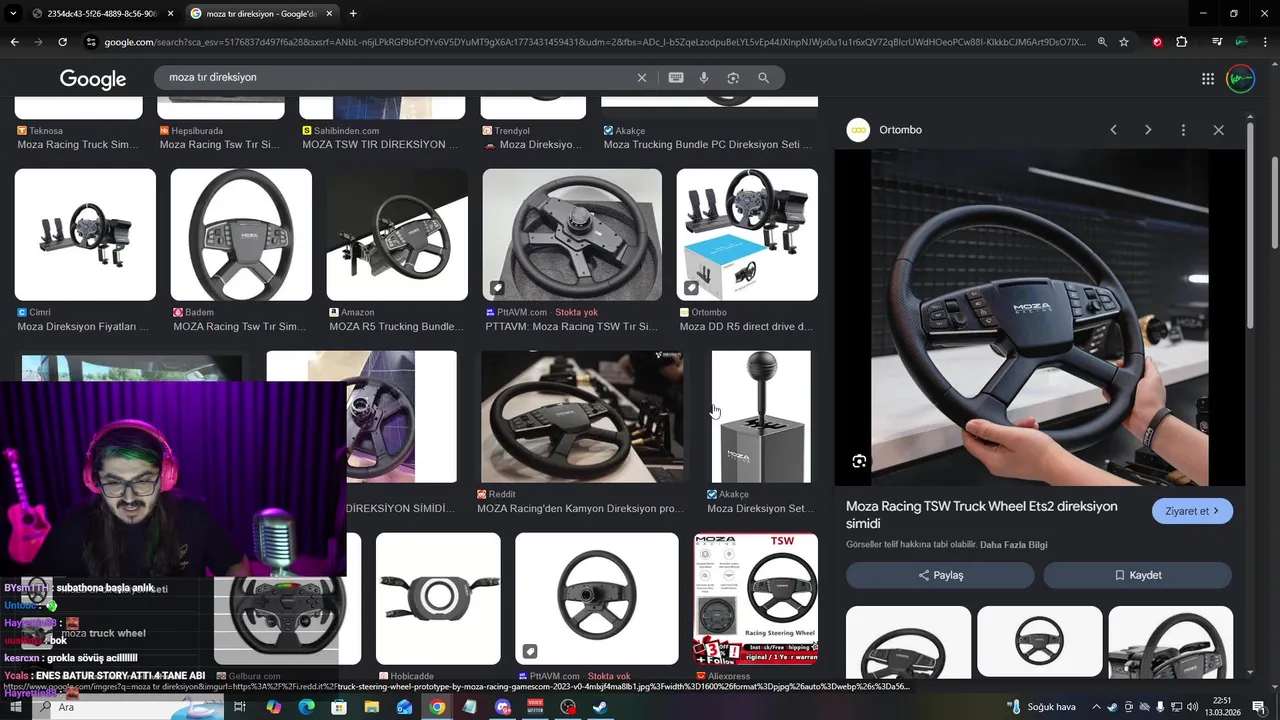Go to next image in preview panel
Screen dimensions: 1280x720
[x=1148, y=130]
